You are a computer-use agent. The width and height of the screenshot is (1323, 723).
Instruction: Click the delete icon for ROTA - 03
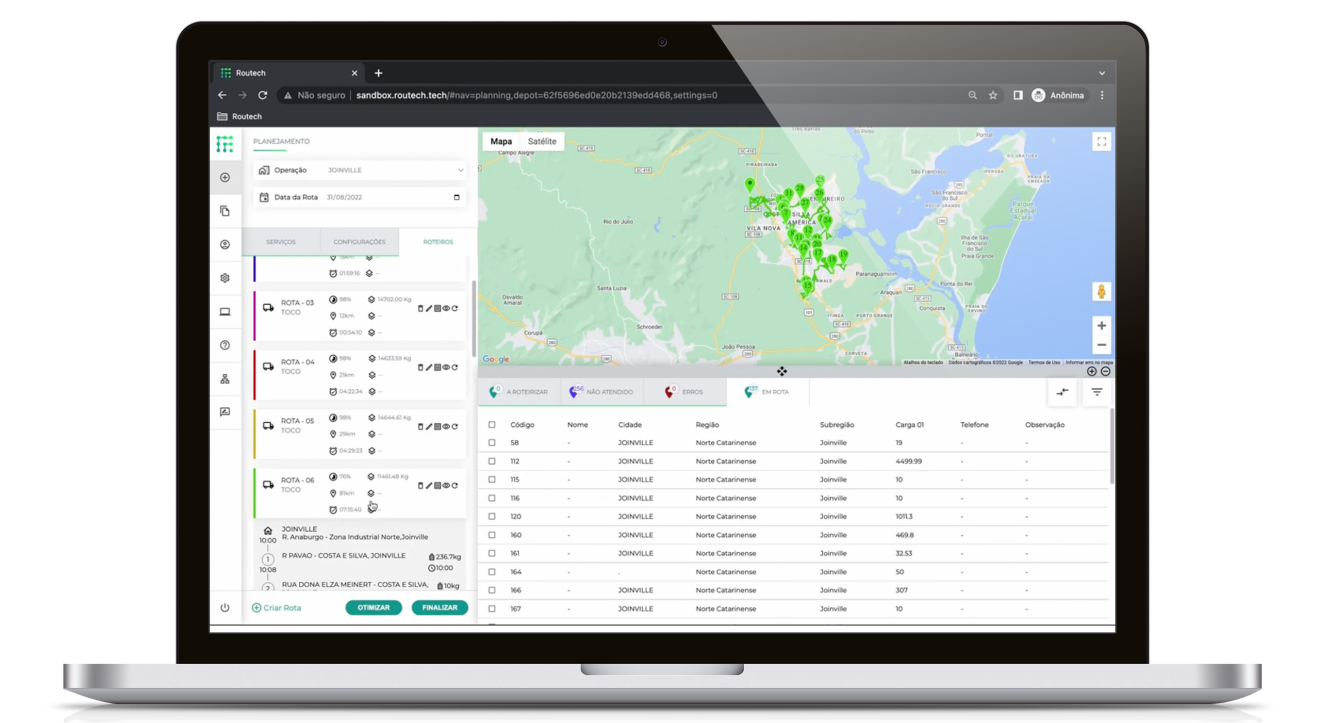[x=420, y=308]
